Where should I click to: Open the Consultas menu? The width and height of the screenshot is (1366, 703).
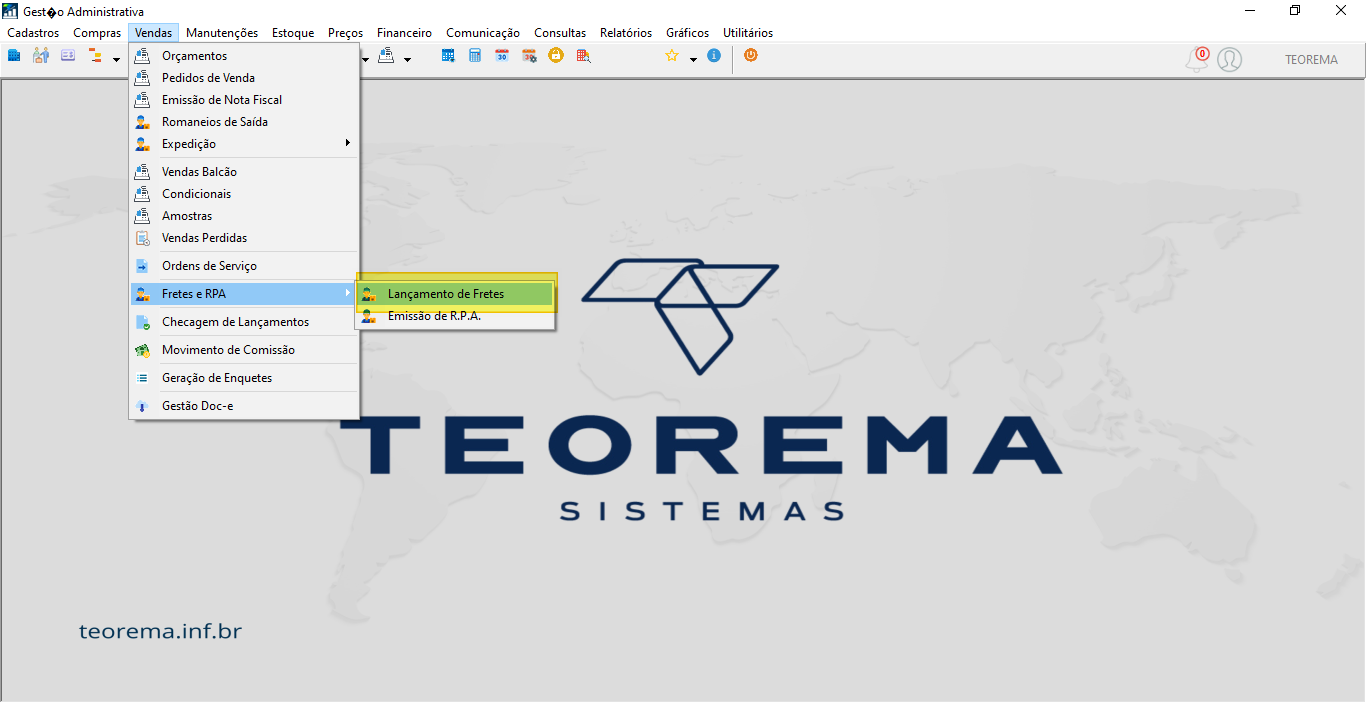coord(560,33)
